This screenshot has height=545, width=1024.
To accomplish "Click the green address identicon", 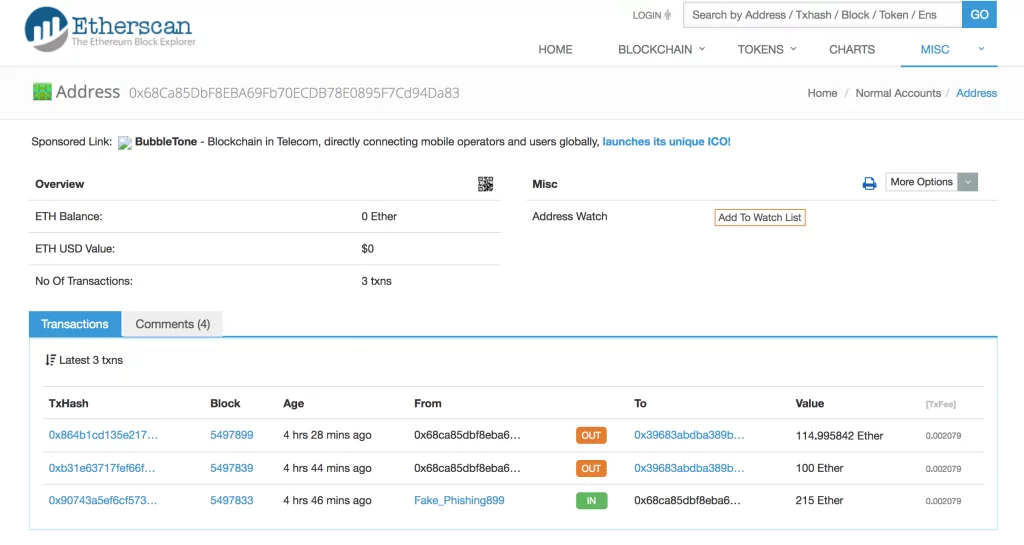I will [x=42, y=92].
